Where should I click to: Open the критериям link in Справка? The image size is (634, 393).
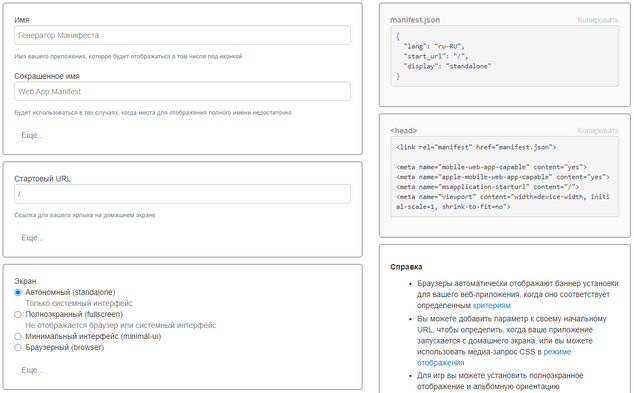(x=492, y=305)
